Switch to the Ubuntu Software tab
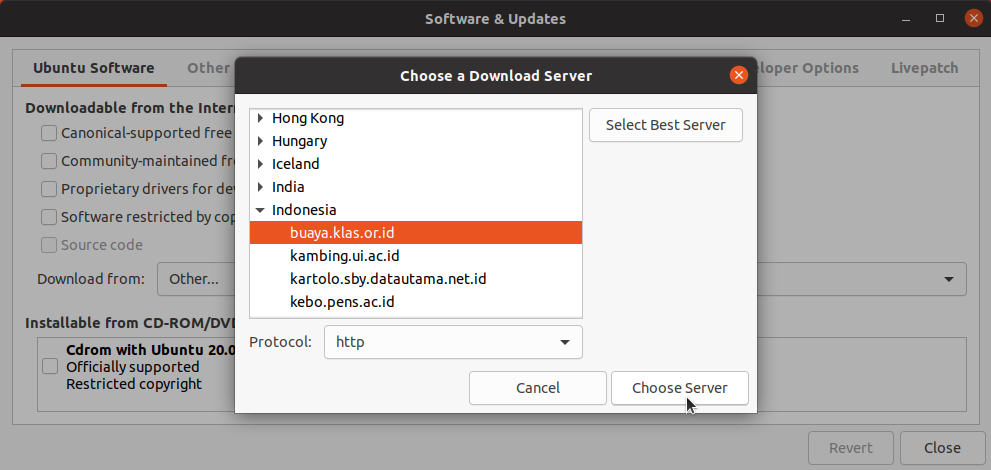991x470 pixels. [94, 68]
